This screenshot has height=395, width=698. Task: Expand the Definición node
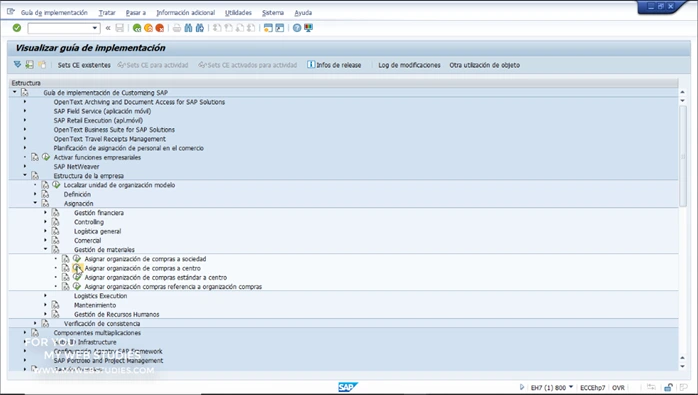pyautogui.click(x=35, y=194)
